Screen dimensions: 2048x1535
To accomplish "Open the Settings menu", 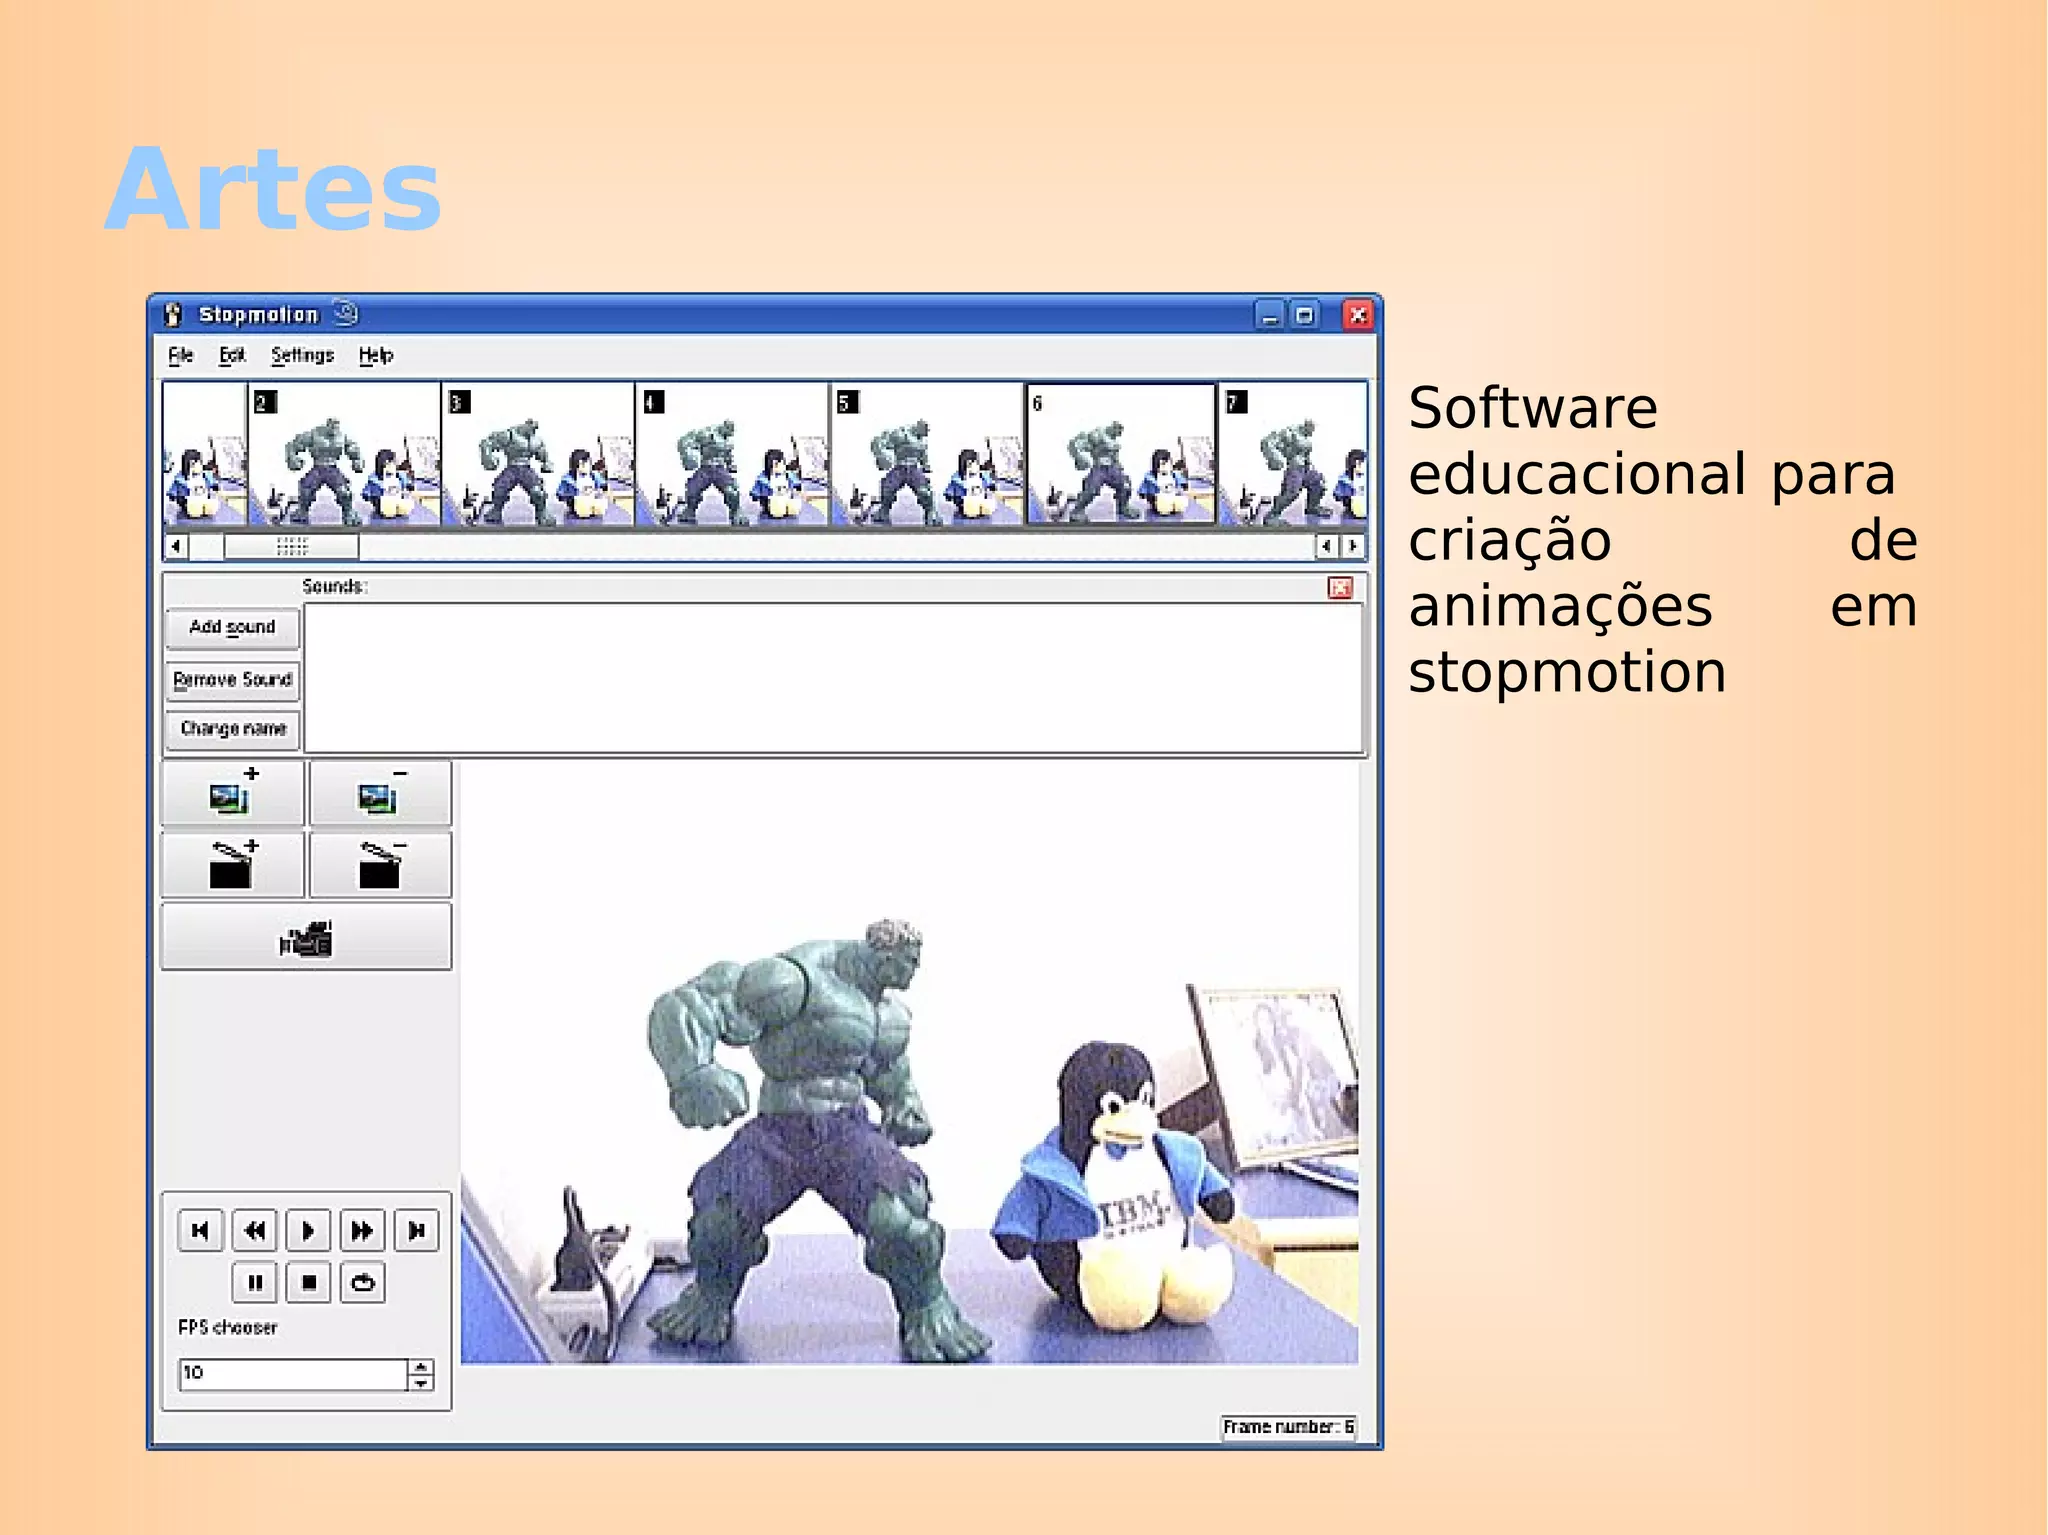I will coord(302,355).
